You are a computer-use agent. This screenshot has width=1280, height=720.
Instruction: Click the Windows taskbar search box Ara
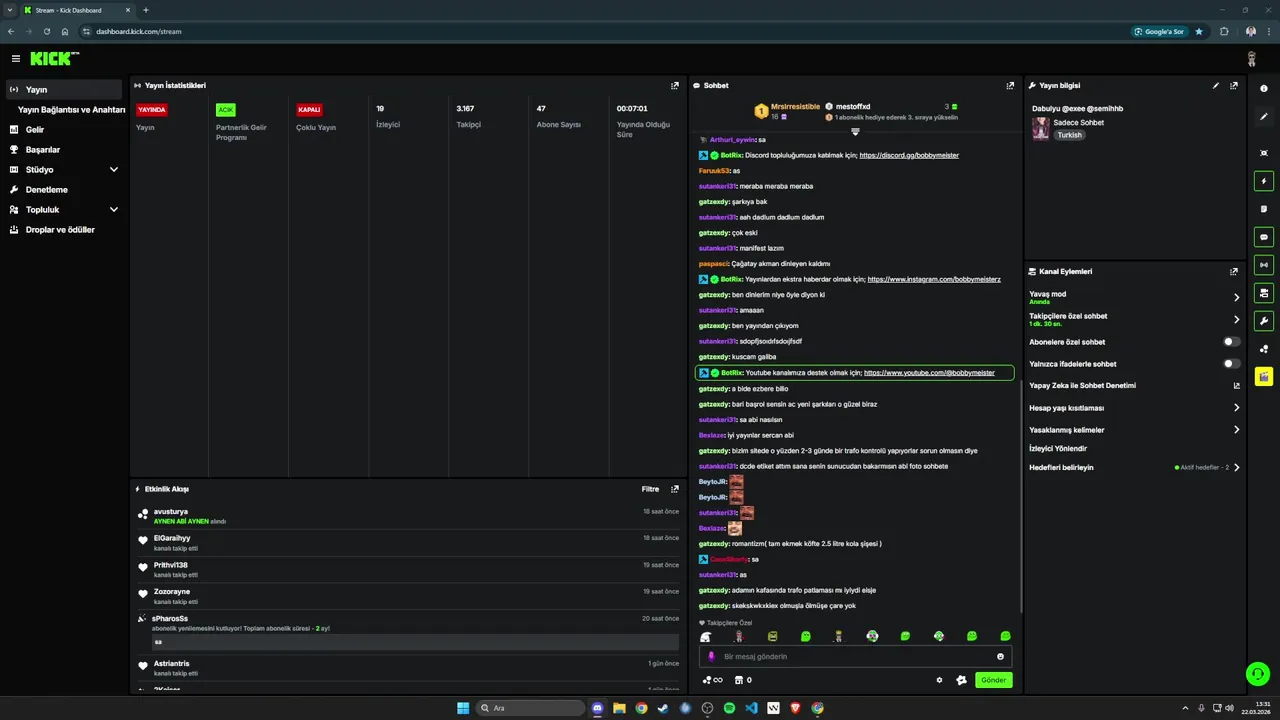[x=528, y=708]
